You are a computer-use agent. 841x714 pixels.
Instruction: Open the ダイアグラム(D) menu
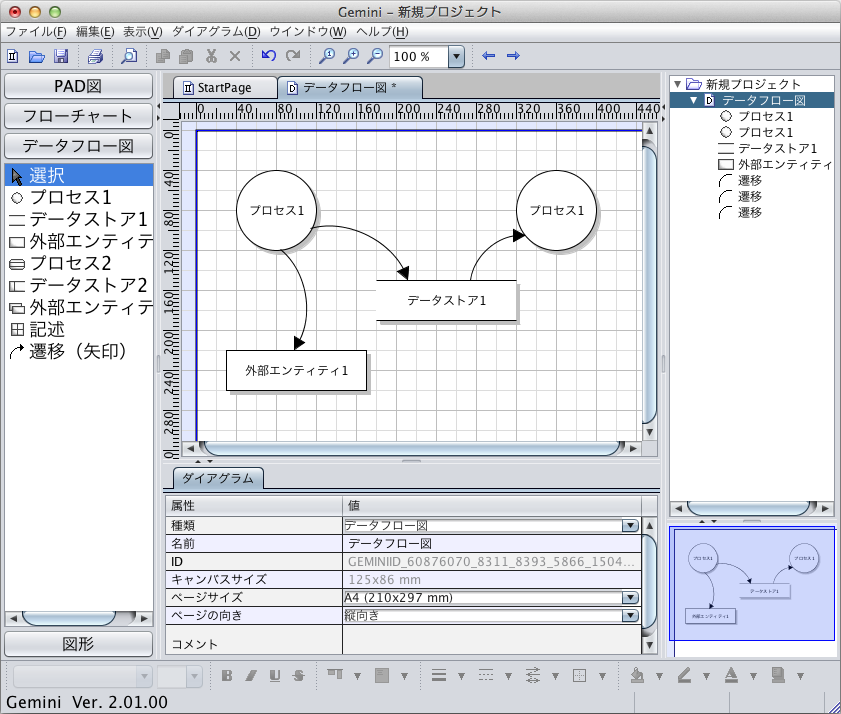[216, 32]
